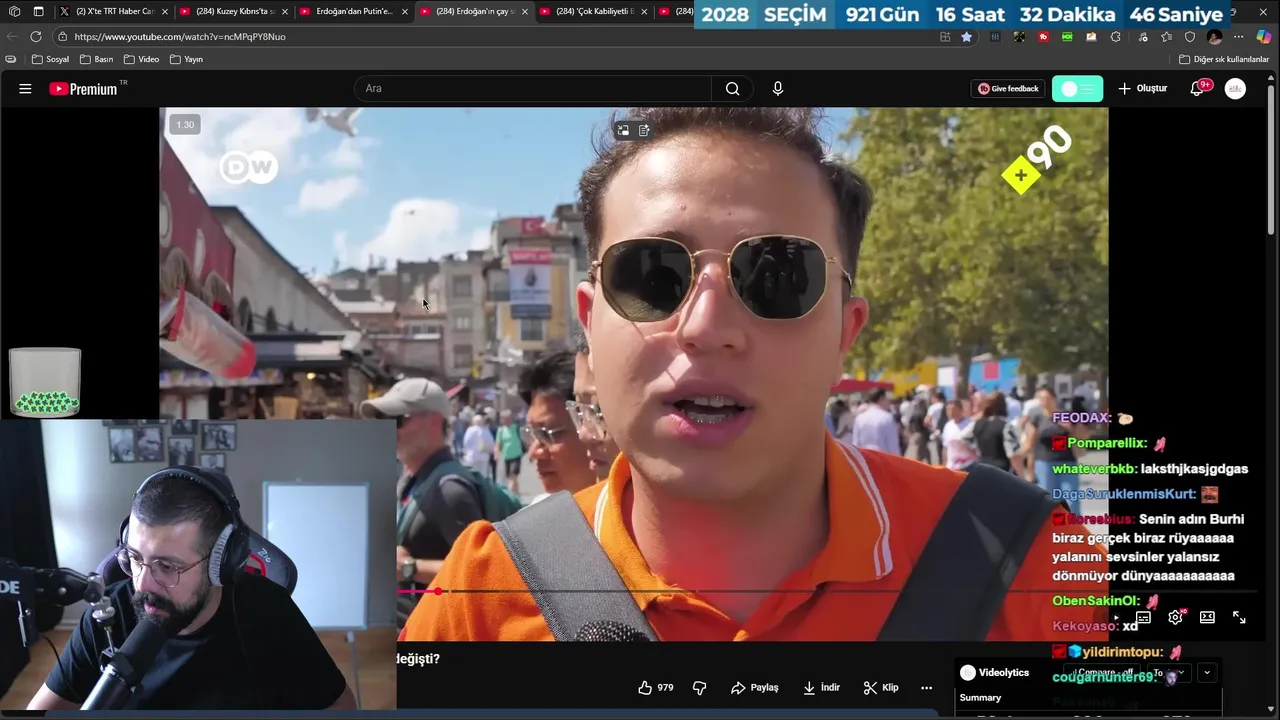Click the DW channel logo on video
This screenshot has width=1280, height=720.
248,167
